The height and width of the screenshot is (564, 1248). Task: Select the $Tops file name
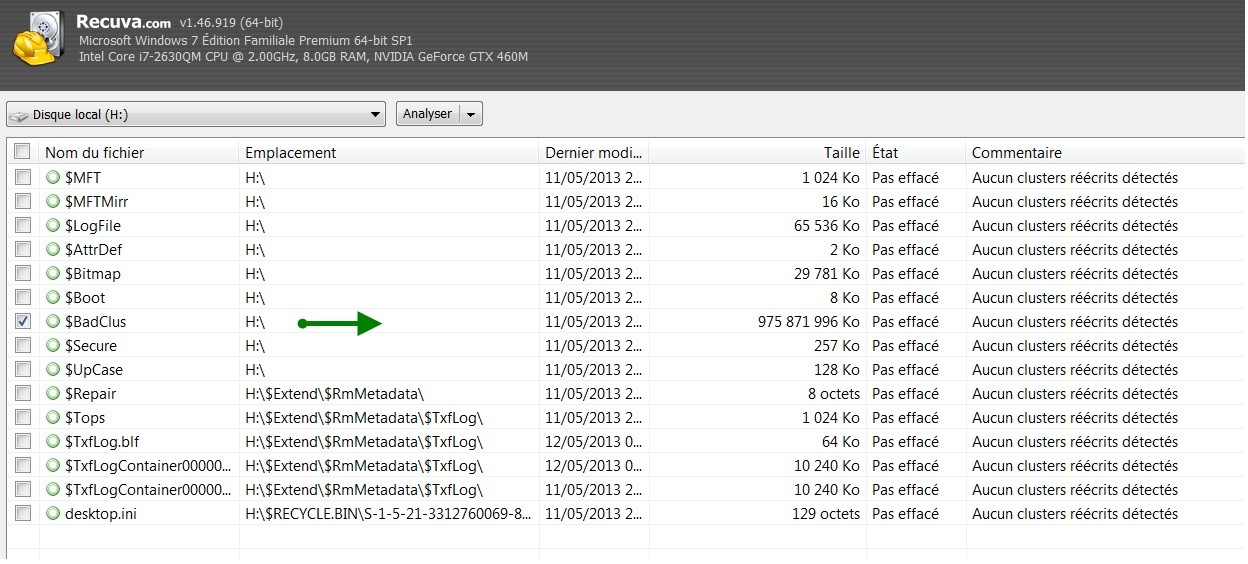pos(85,418)
